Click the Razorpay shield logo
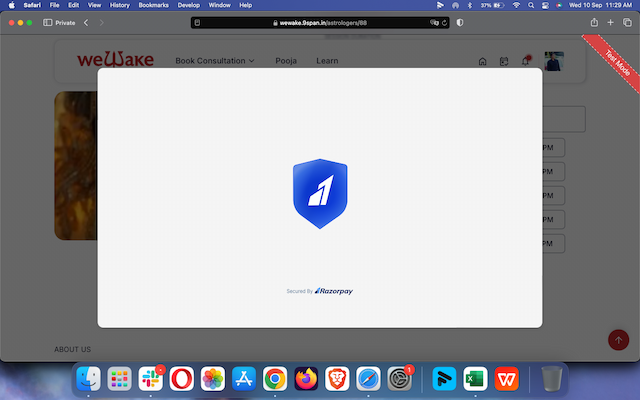Image resolution: width=640 pixels, height=400 pixels. 319,194
